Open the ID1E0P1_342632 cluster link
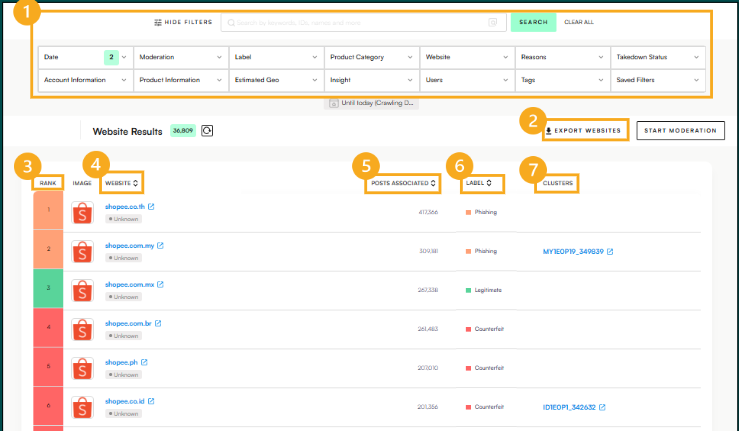The width and height of the screenshot is (739, 431). pyautogui.click(x=569, y=407)
